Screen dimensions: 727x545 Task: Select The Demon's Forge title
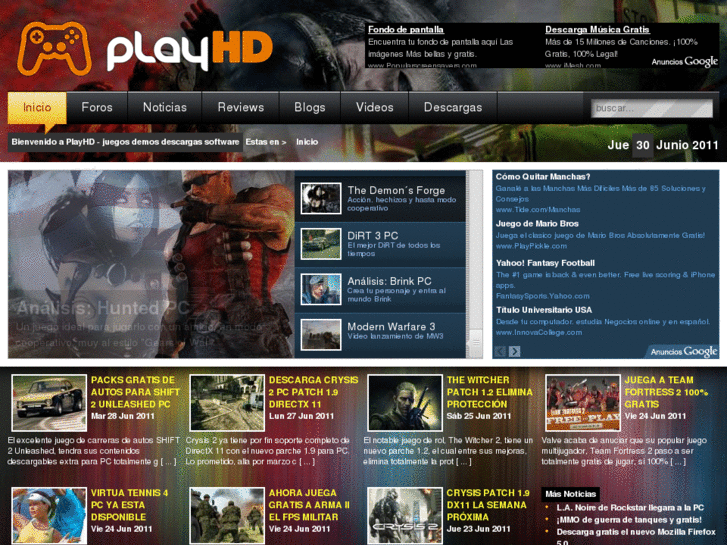(x=396, y=190)
